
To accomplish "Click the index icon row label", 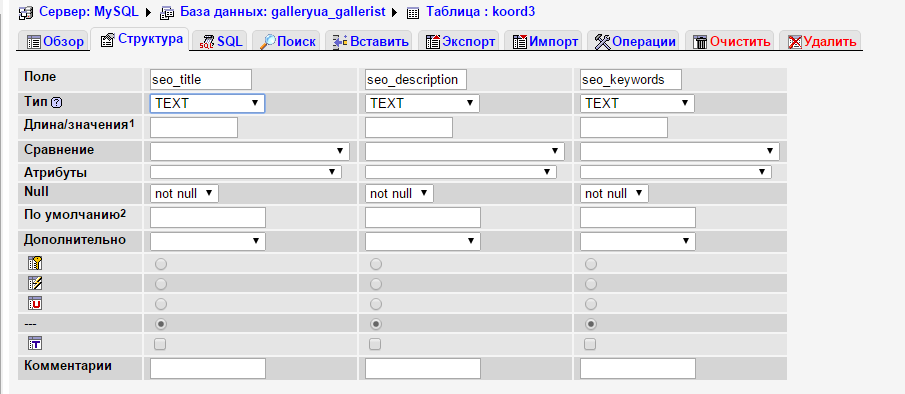I will [35, 283].
